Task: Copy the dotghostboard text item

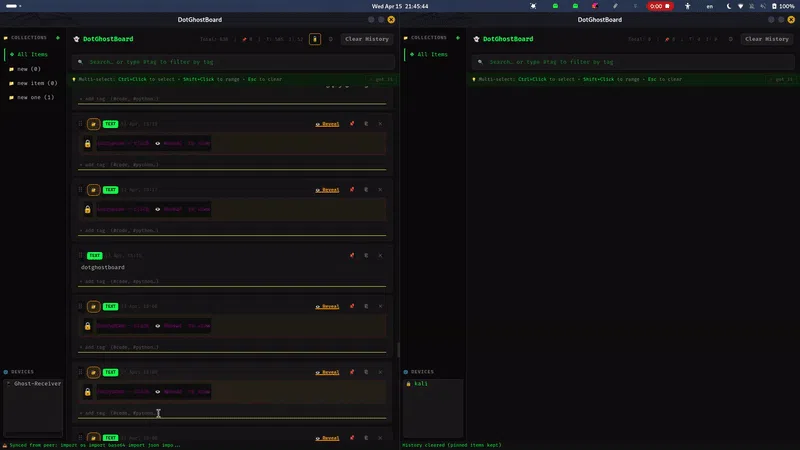Action: [366, 255]
